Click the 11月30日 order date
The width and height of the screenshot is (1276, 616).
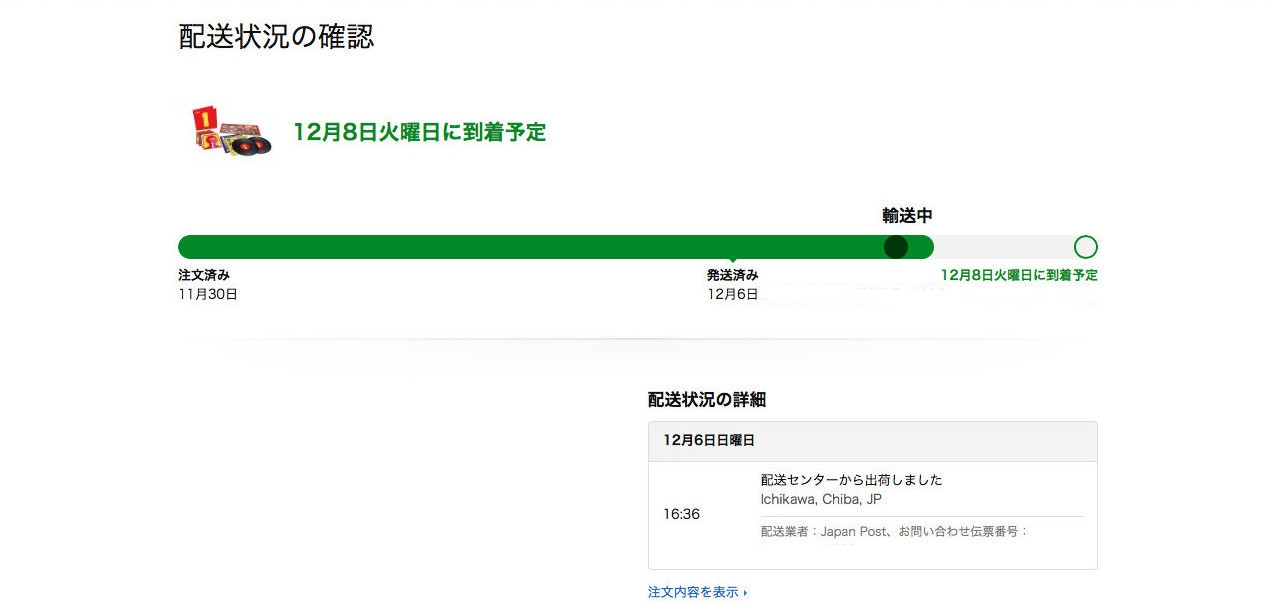click(208, 294)
